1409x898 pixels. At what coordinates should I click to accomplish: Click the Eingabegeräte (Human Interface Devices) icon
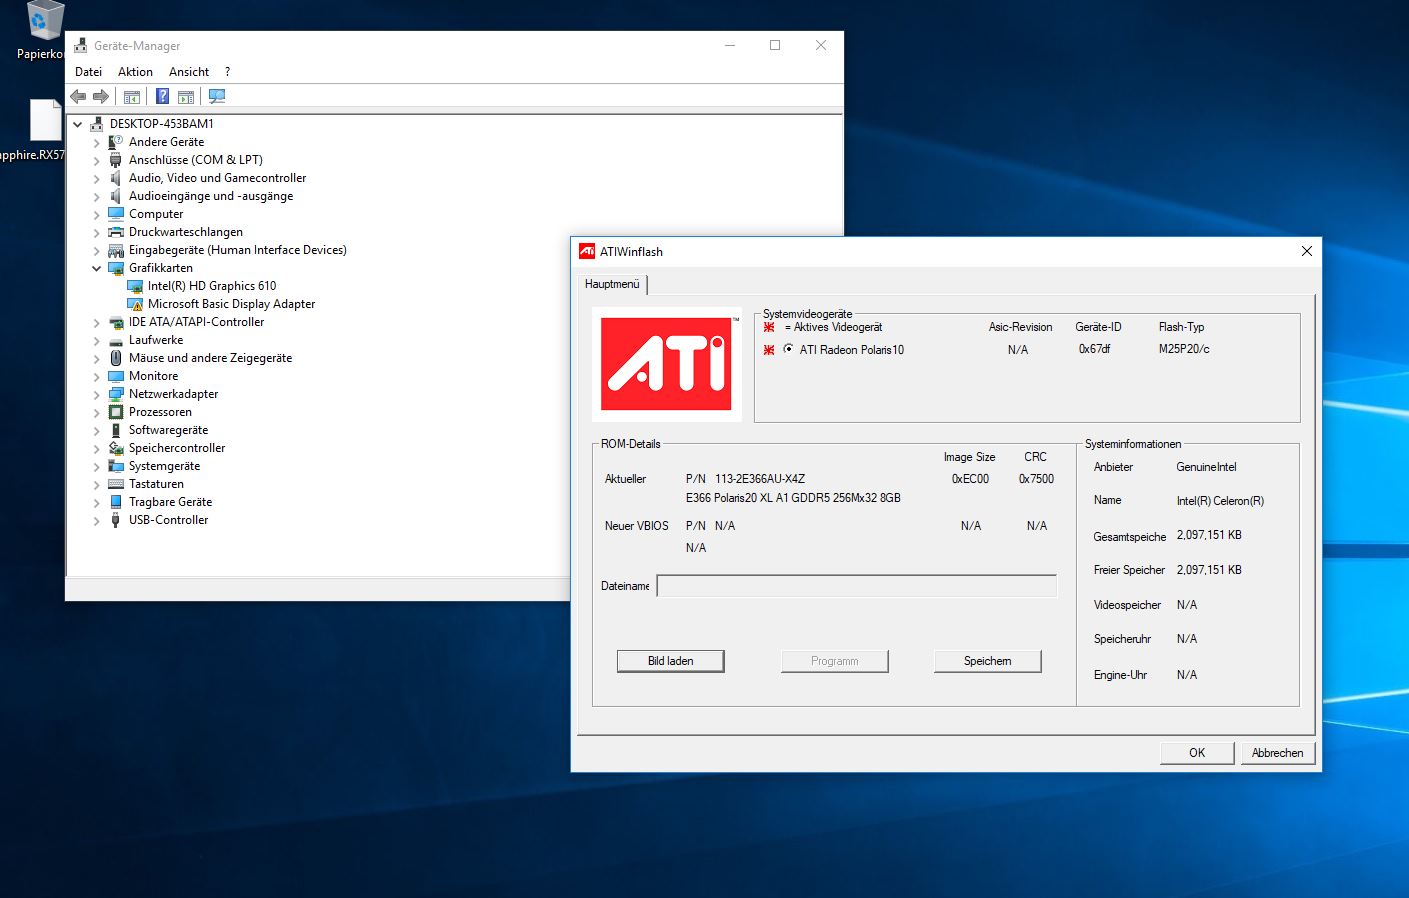[x=116, y=250]
